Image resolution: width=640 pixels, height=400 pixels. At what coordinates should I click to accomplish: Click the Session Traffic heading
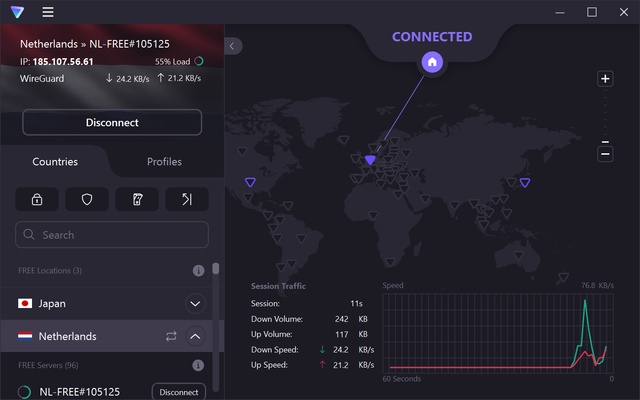pos(278,286)
